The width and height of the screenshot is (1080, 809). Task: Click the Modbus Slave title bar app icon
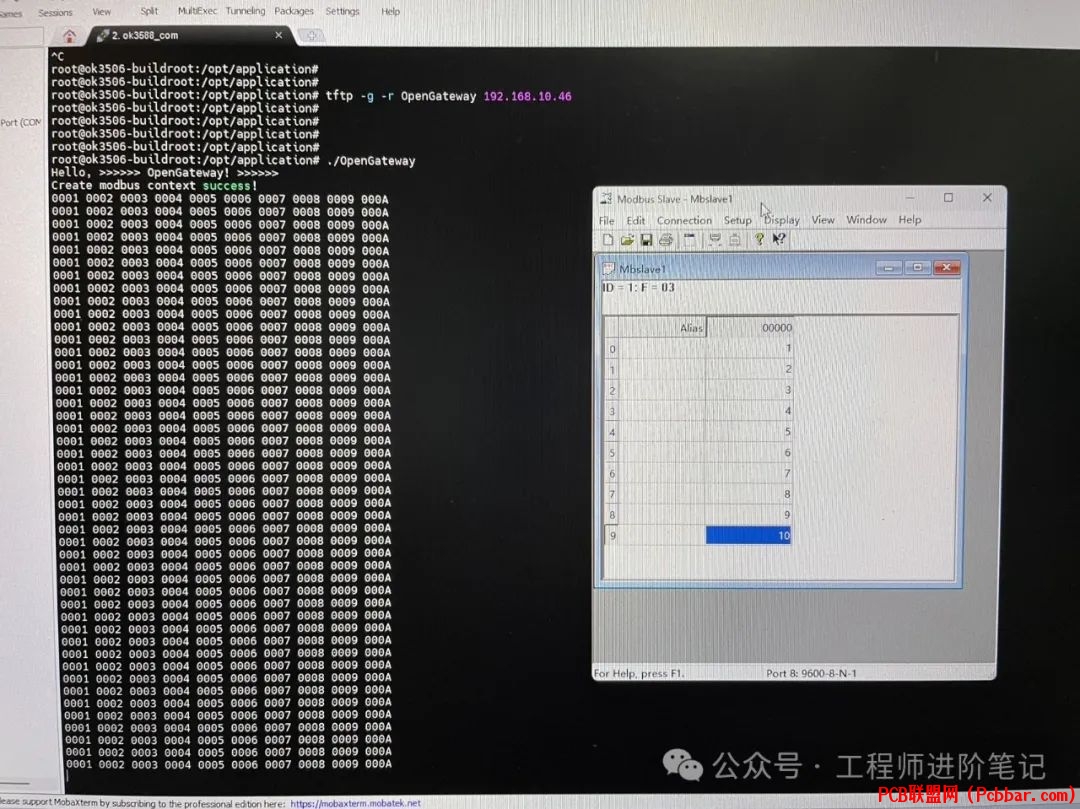coord(606,198)
